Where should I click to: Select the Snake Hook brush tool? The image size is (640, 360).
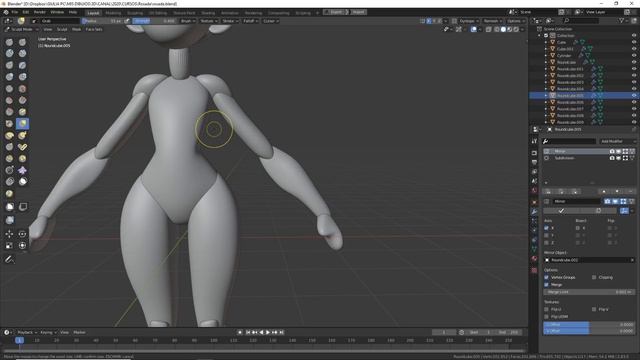point(22,135)
